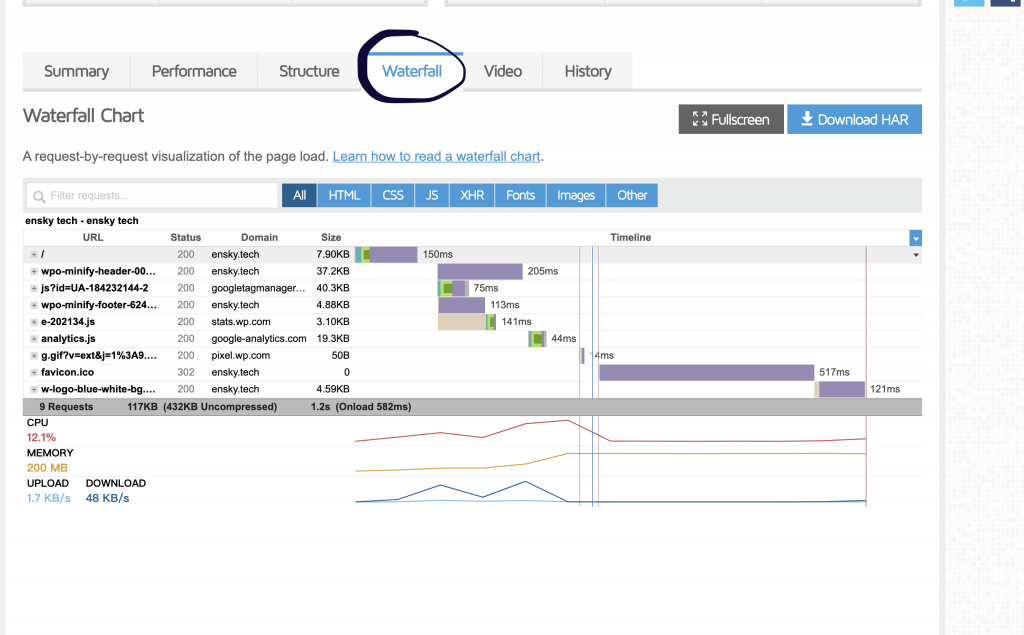Expand the e-202134.js request row
The width and height of the screenshot is (1024, 635).
pos(34,322)
